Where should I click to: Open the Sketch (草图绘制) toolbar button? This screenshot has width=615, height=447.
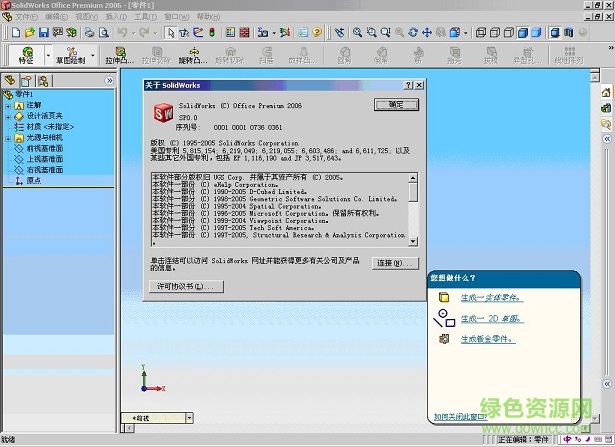[71, 55]
